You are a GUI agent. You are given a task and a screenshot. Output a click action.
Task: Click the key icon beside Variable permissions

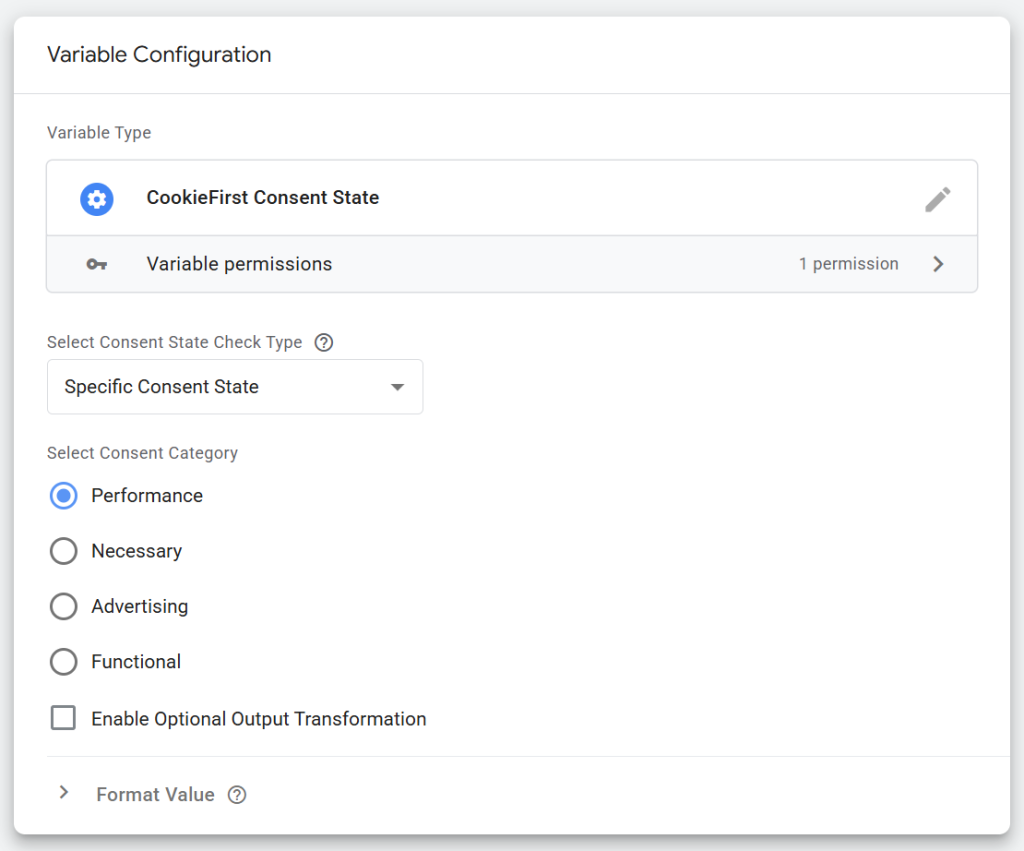click(x=97, y=264)
